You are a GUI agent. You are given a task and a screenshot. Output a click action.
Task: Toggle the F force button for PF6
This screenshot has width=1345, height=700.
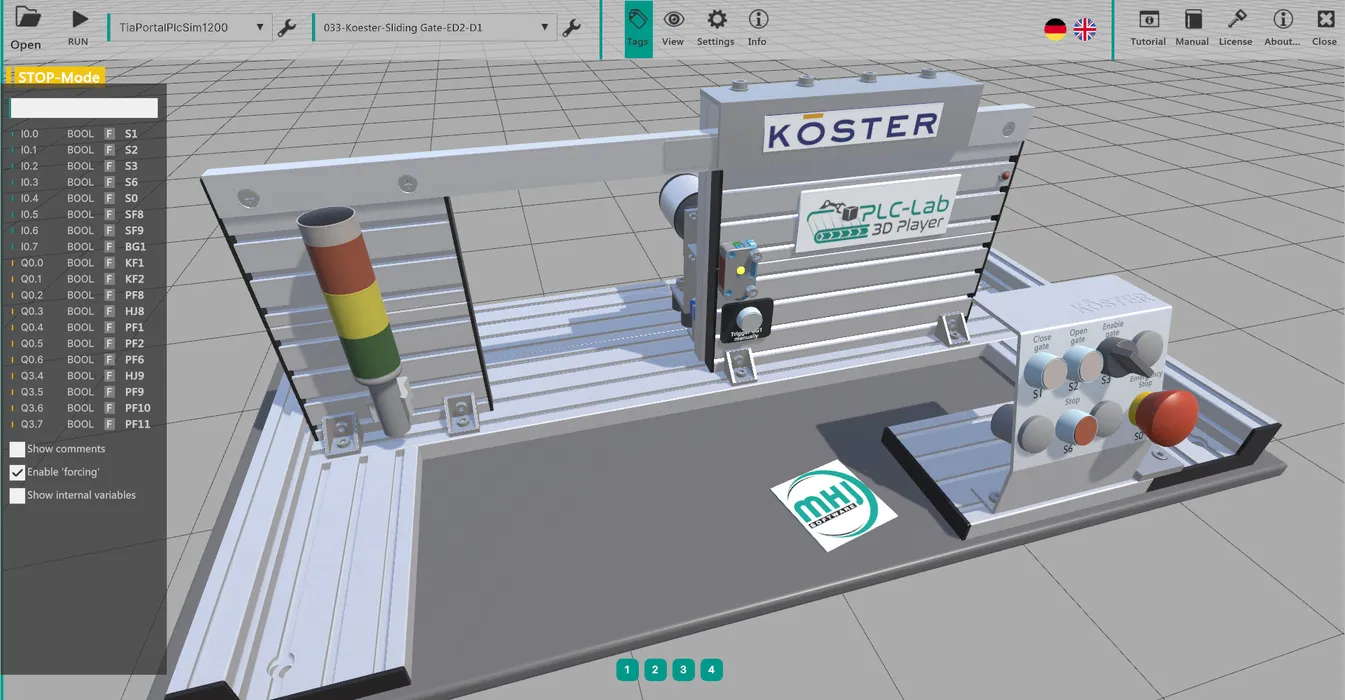(109, 360)
